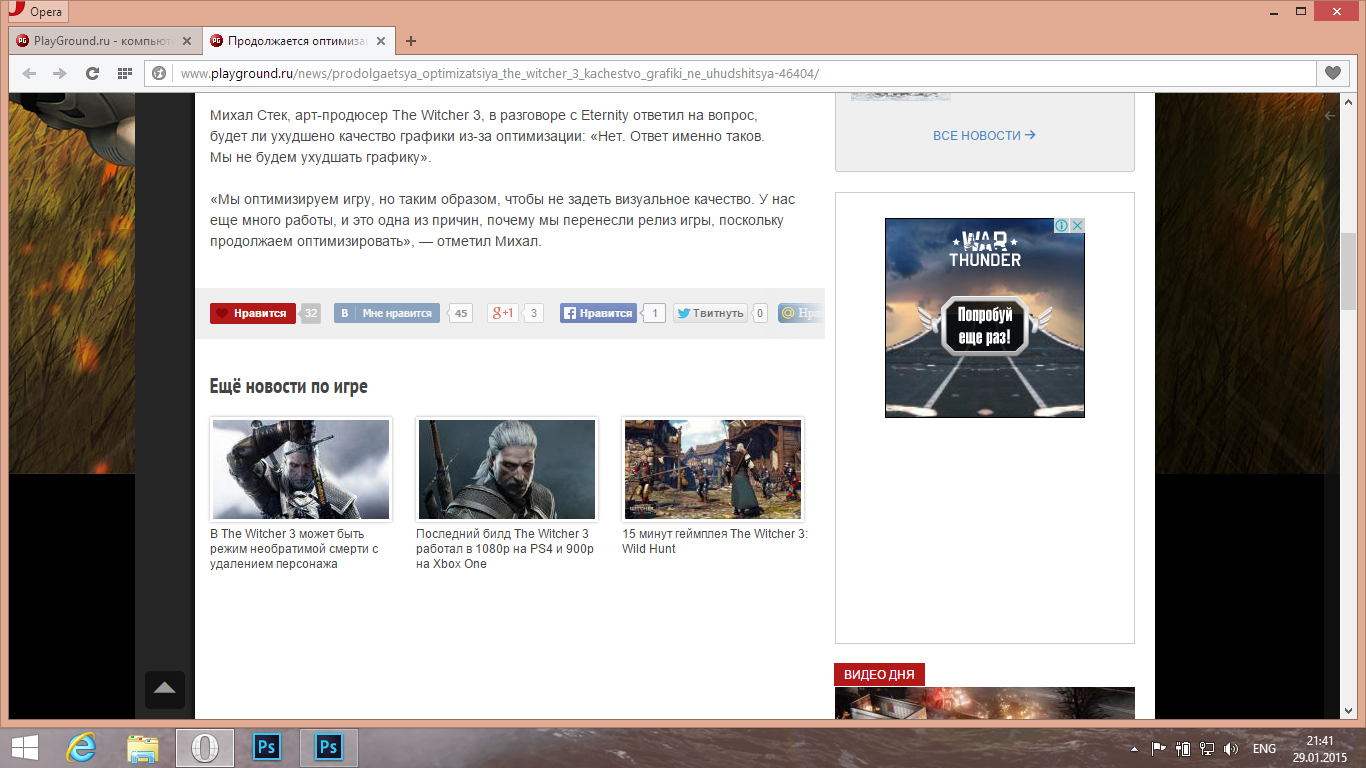The image size is (1366, 768).
Task: Click the heart bookmark icon in address bar
Action: (1332, 73)
